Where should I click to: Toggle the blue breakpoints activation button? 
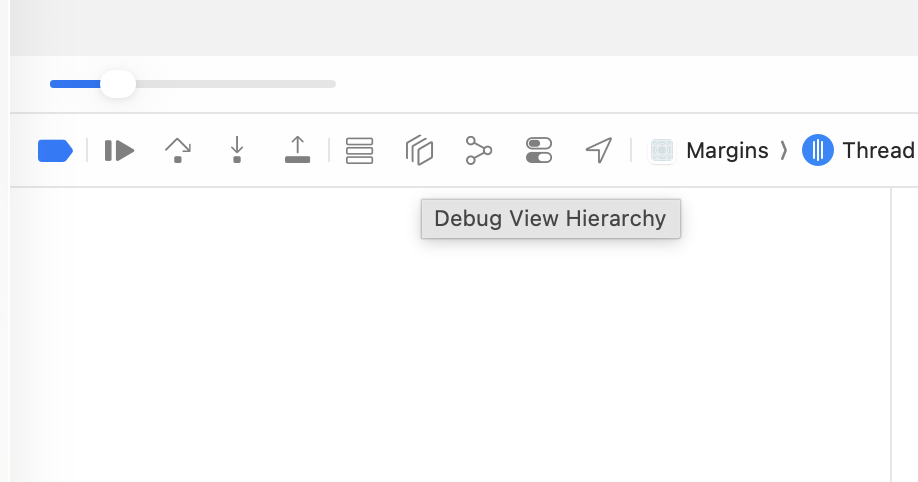pos(55,151)
